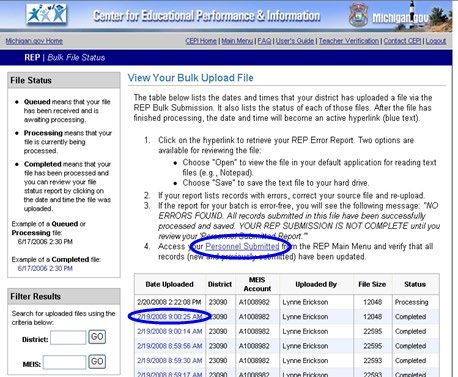Screen dimensions: 458x377
Task: Open the 2/19/2008 9:00:14 AM upload report
Action: (170, 331)
